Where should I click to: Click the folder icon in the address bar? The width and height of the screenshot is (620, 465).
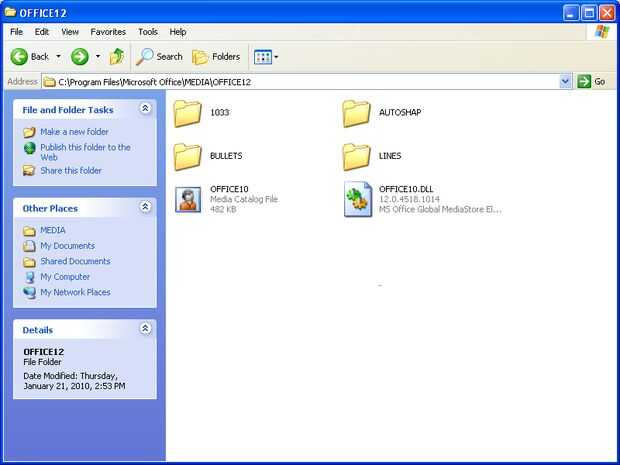tap(49, 82)
